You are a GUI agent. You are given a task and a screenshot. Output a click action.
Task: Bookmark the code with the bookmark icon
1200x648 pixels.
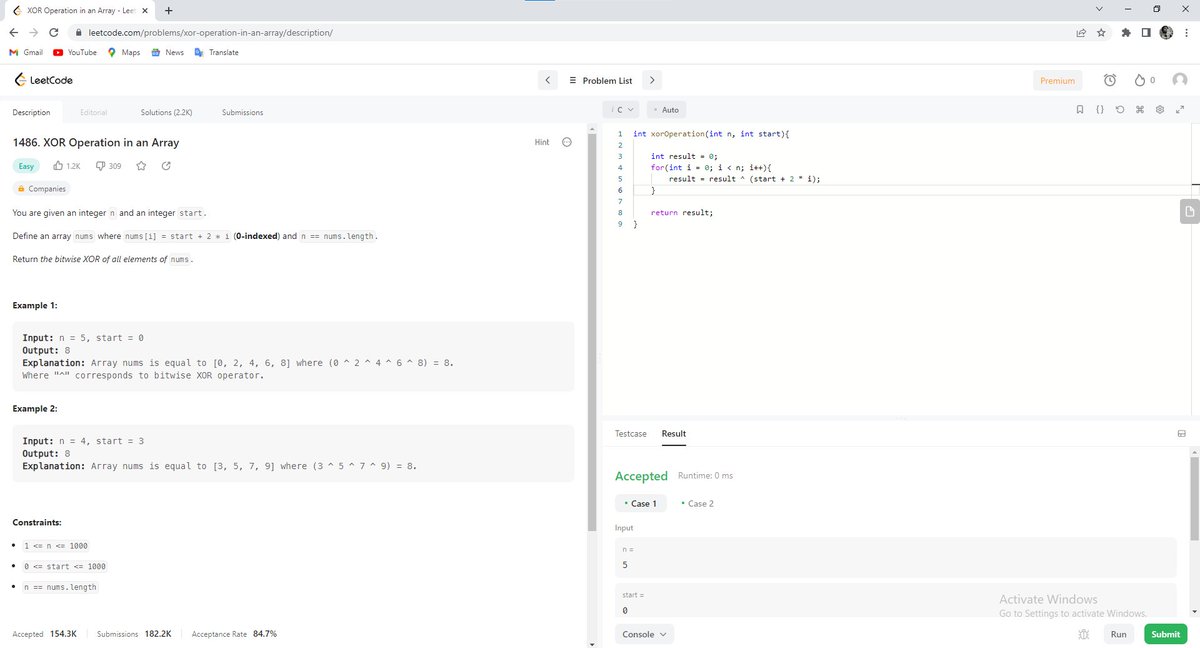(1079, 109)
